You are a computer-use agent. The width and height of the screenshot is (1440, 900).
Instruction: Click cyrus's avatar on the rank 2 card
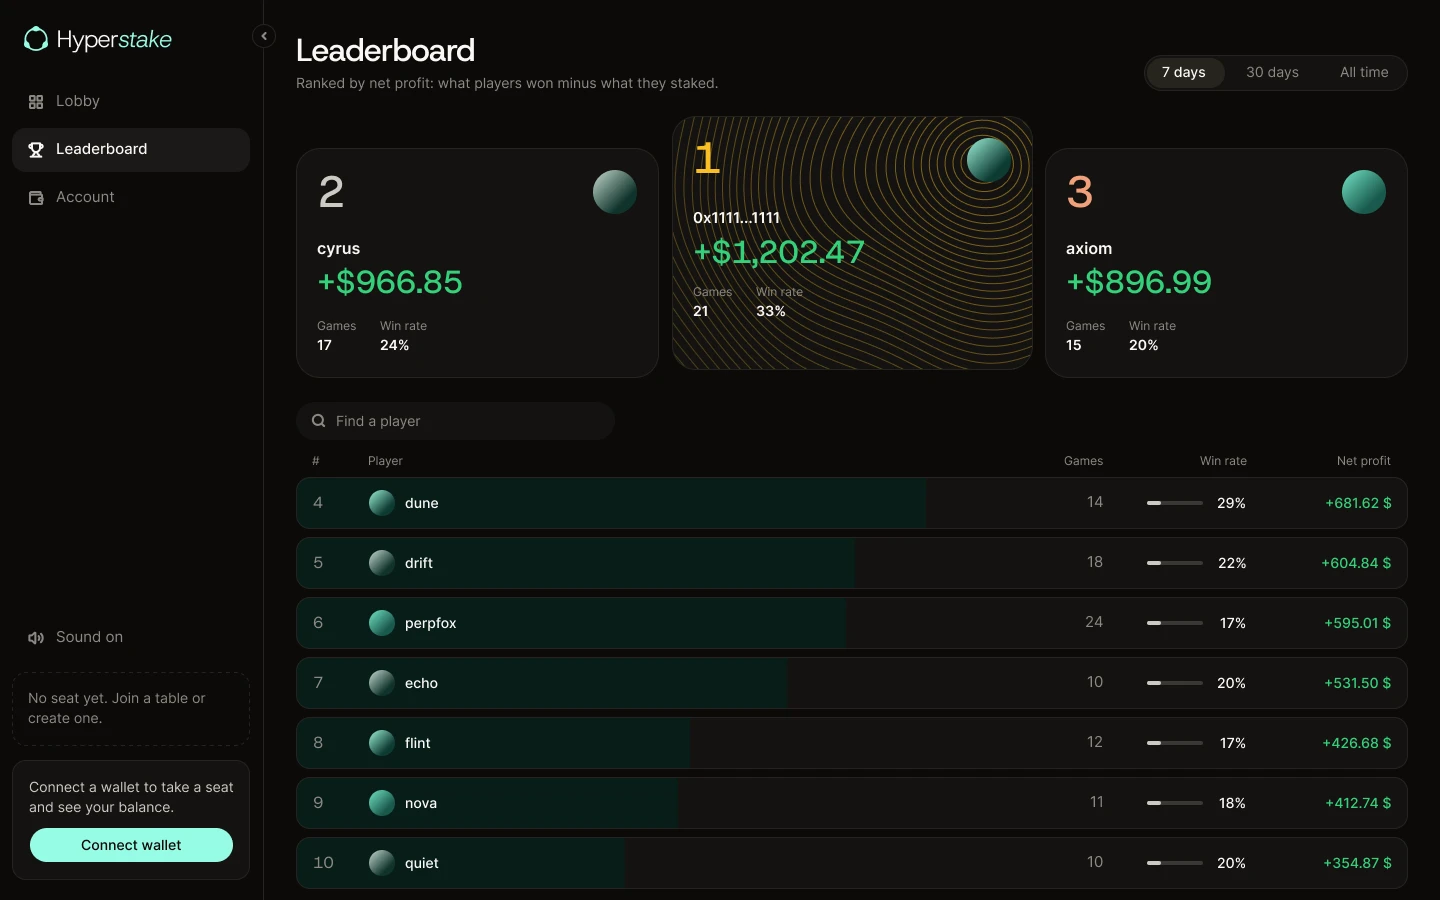click(615, 192)
